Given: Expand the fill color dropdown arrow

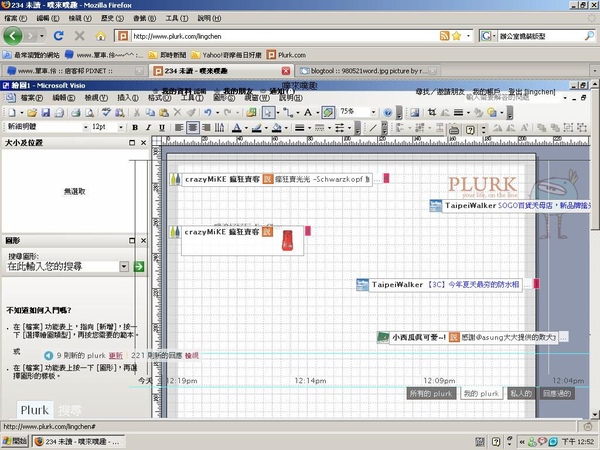Looking at the screenshot, I should [x=286, y=128].
